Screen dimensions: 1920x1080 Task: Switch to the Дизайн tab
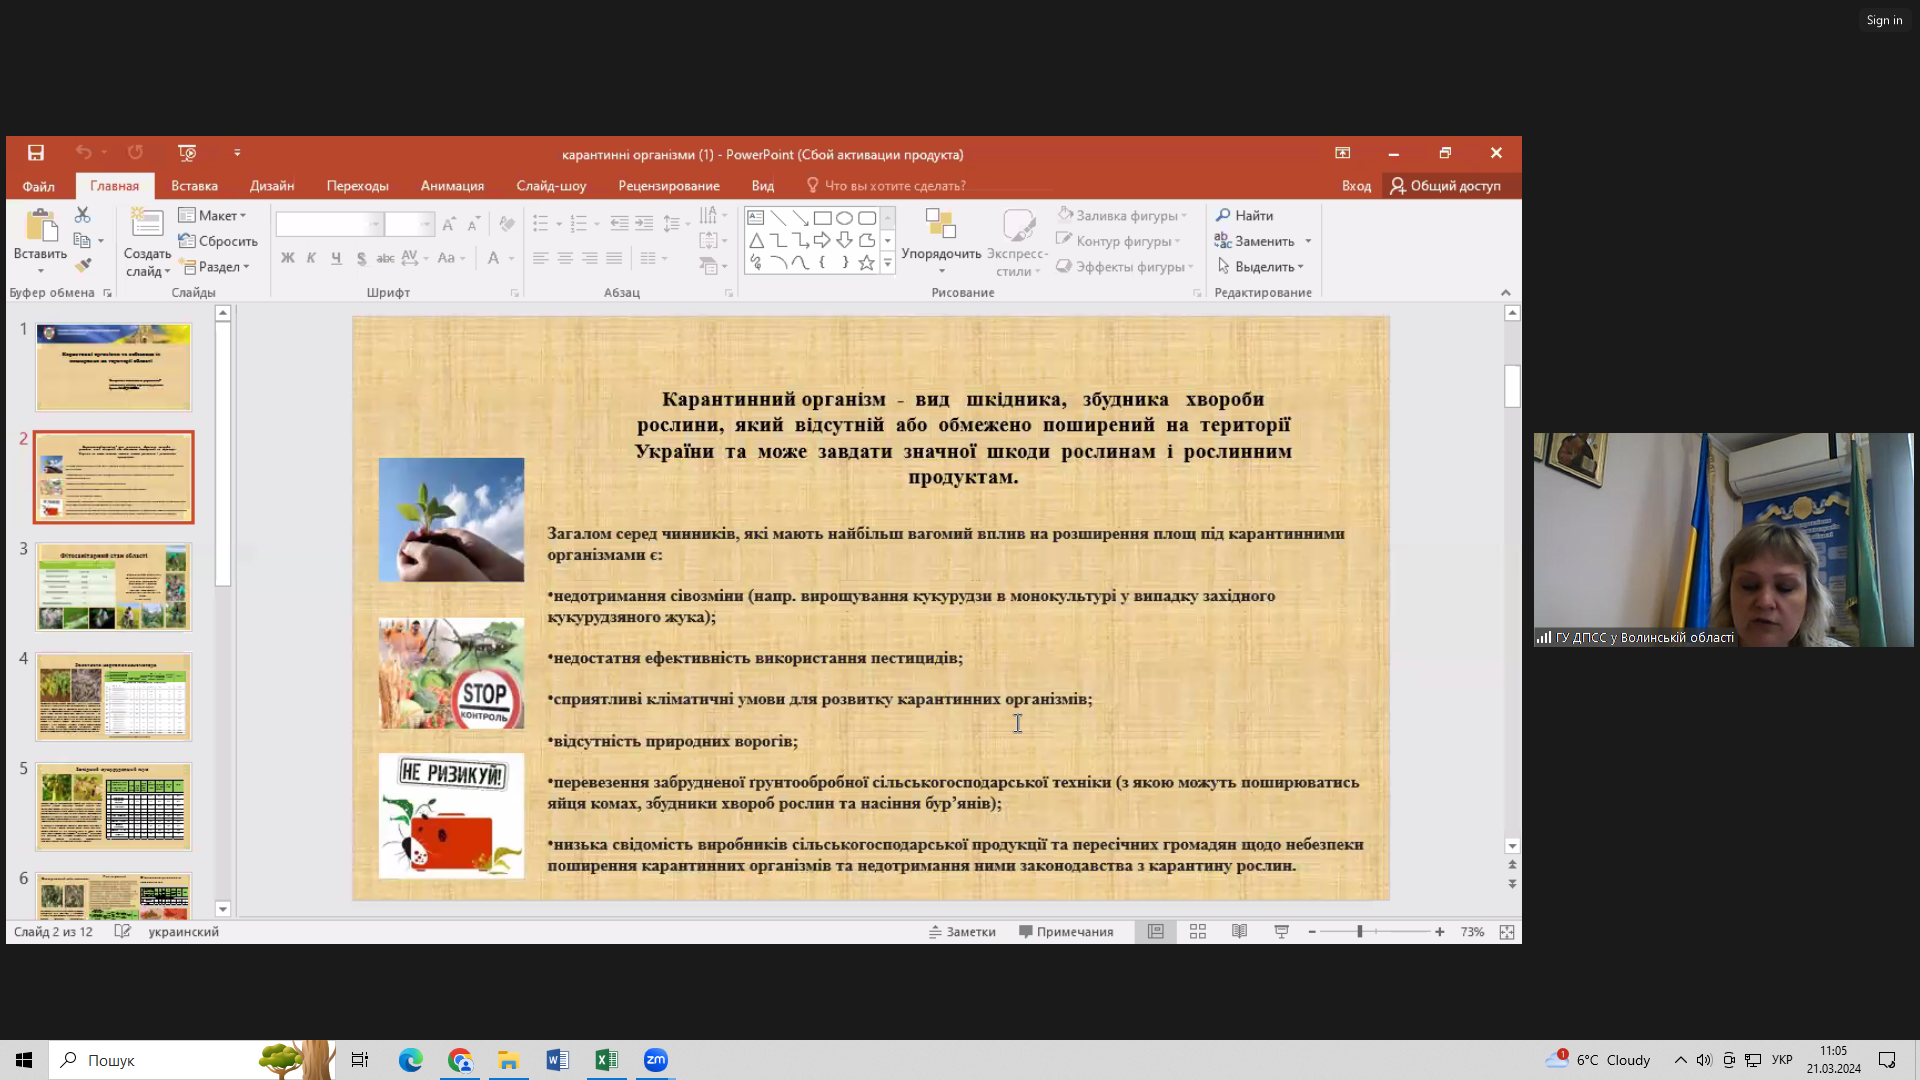coord(272,186)
